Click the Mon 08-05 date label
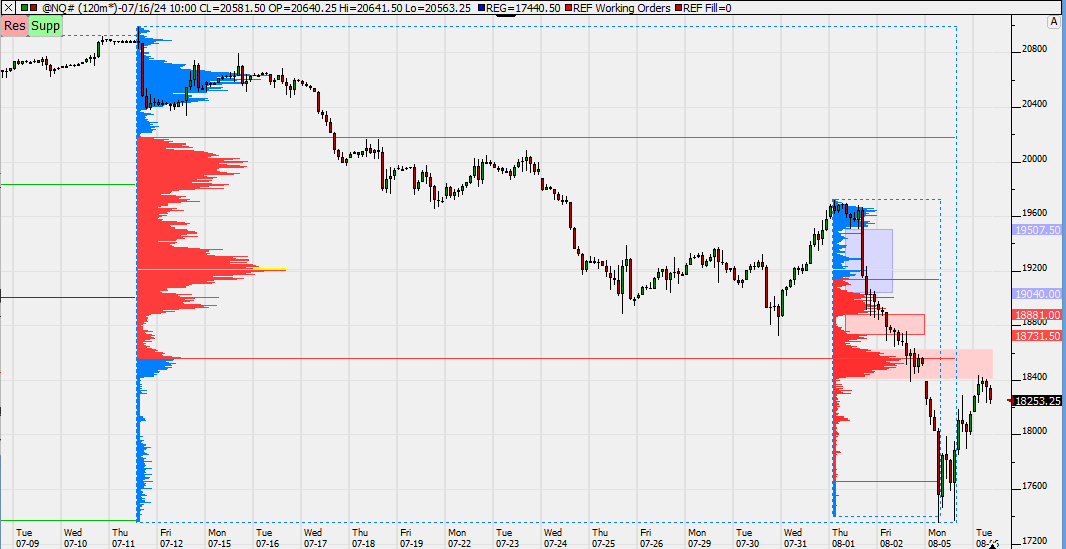Image resolution: width=1066 pixels, height=549 pixels. (x=938, y=537)
